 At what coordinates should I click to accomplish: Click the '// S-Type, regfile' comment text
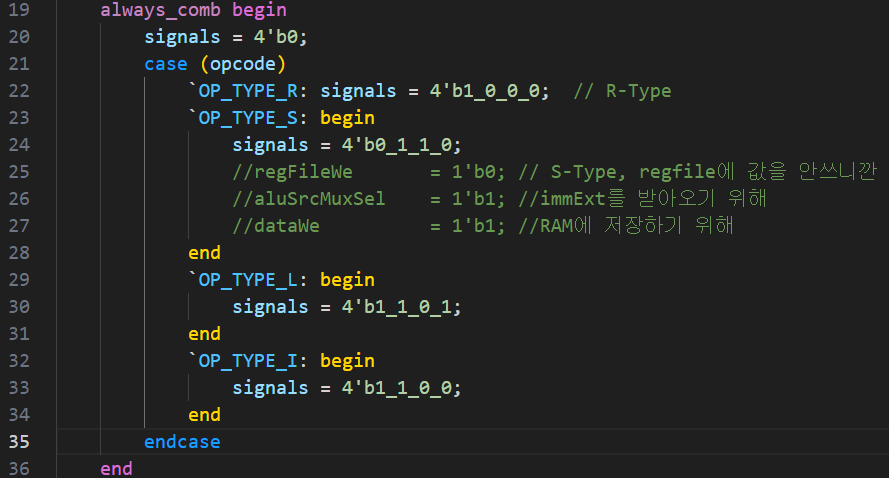pyautogui.click(x=617, y=172)
